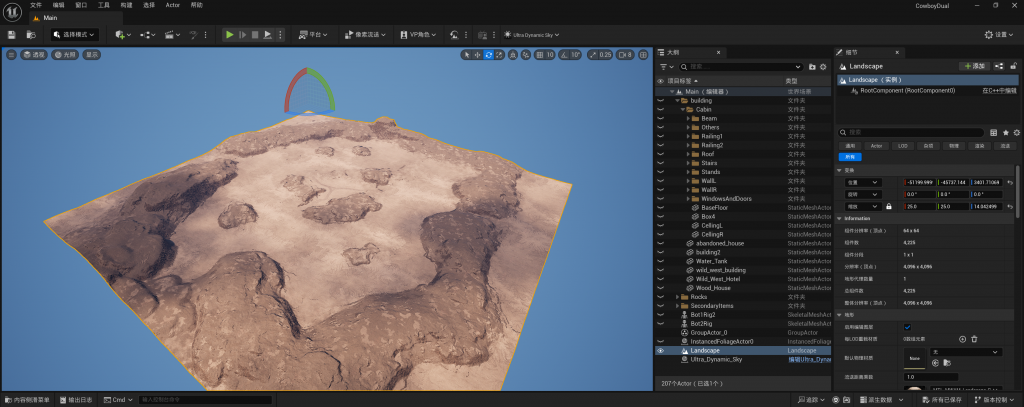Screen dimensions: 1024x407
Task: Click the green Play button in toolbar
Action: click(229, 35)
